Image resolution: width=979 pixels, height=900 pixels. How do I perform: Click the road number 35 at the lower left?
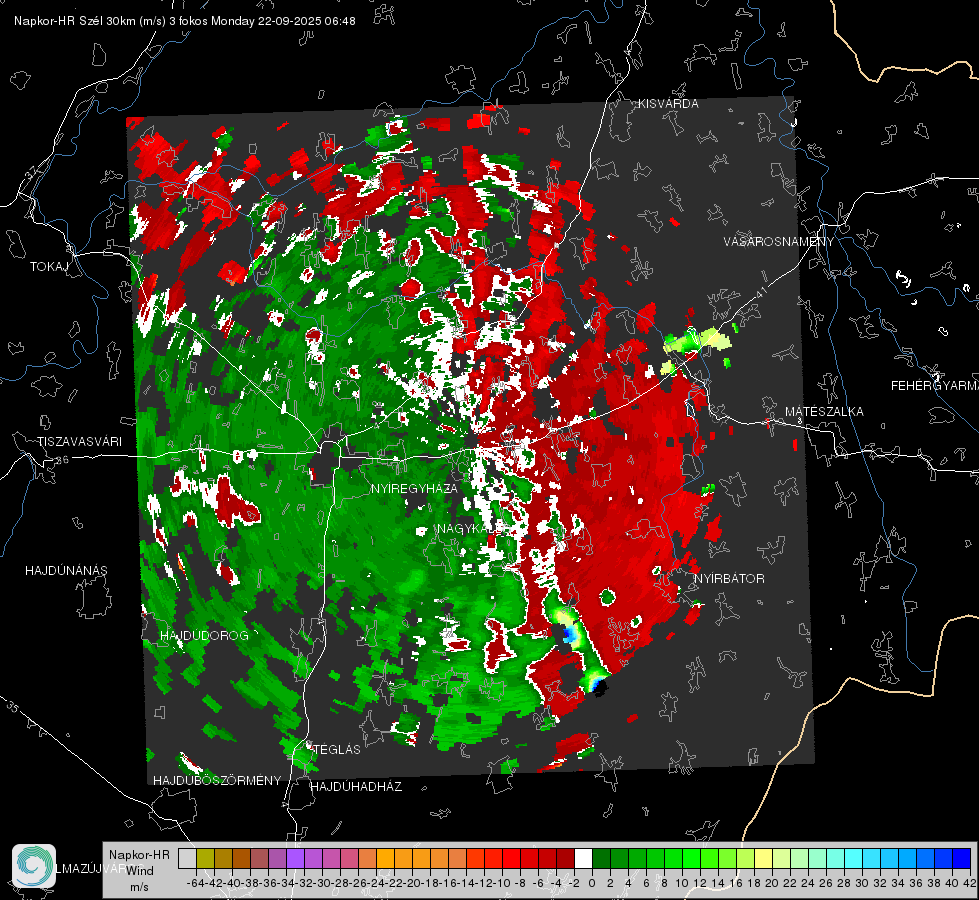13,707
